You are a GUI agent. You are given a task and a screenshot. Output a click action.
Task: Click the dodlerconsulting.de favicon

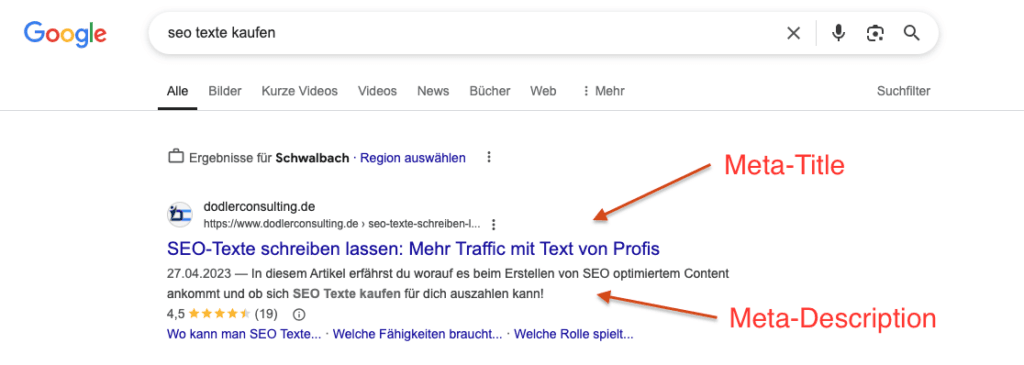180,214
